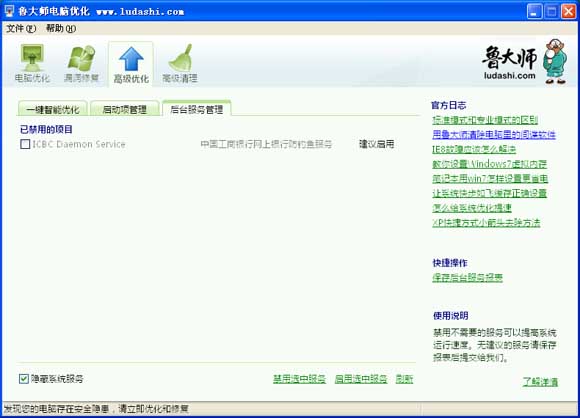This screenshot has height=418, width=580.
Task: Minimize the 鲁大师电脑优化 window
Action: (x=534, y=11)
